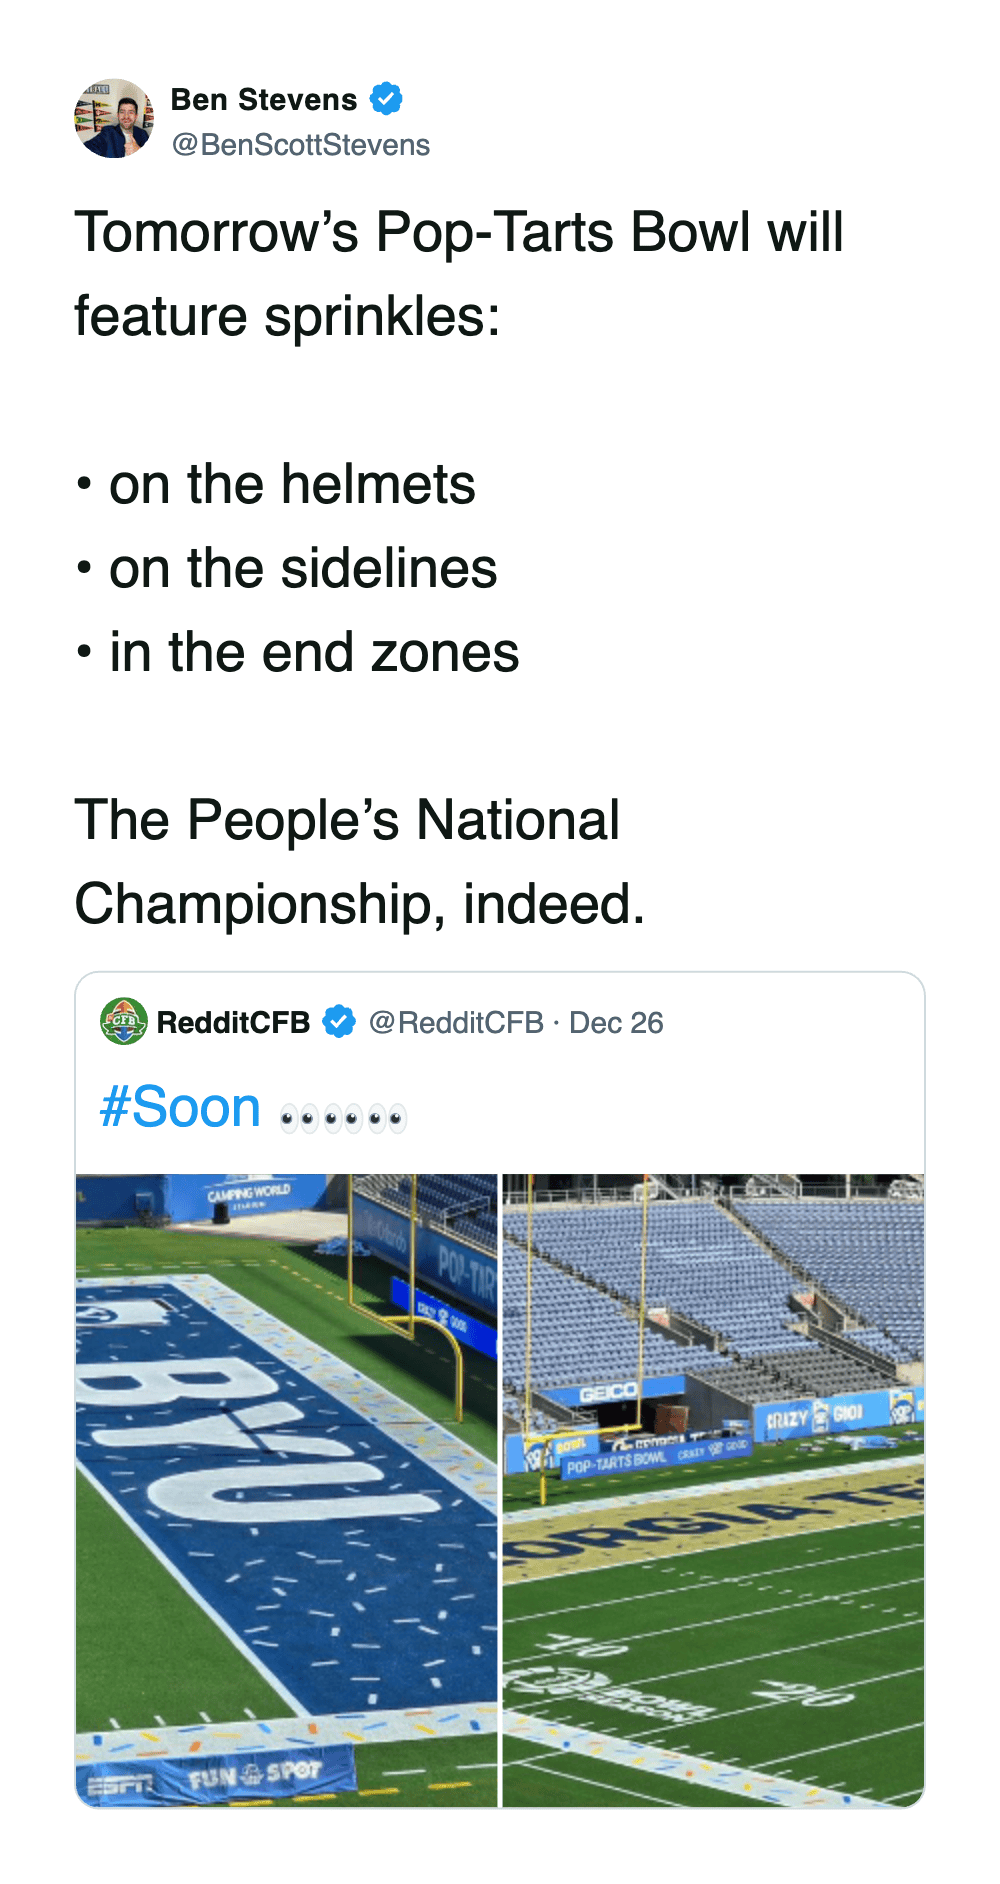Click the GEICO sign in the right photo

point(608,1392)
